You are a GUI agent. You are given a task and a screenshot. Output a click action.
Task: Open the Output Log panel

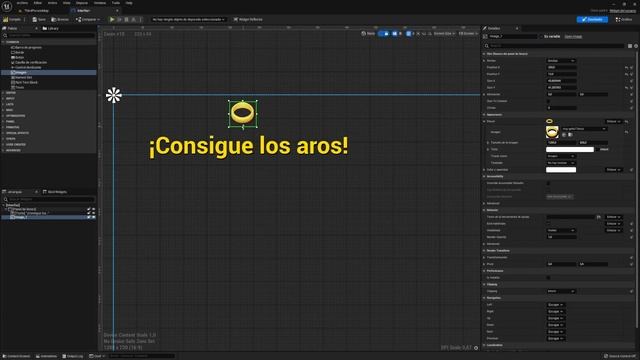(x=73, y=356)
